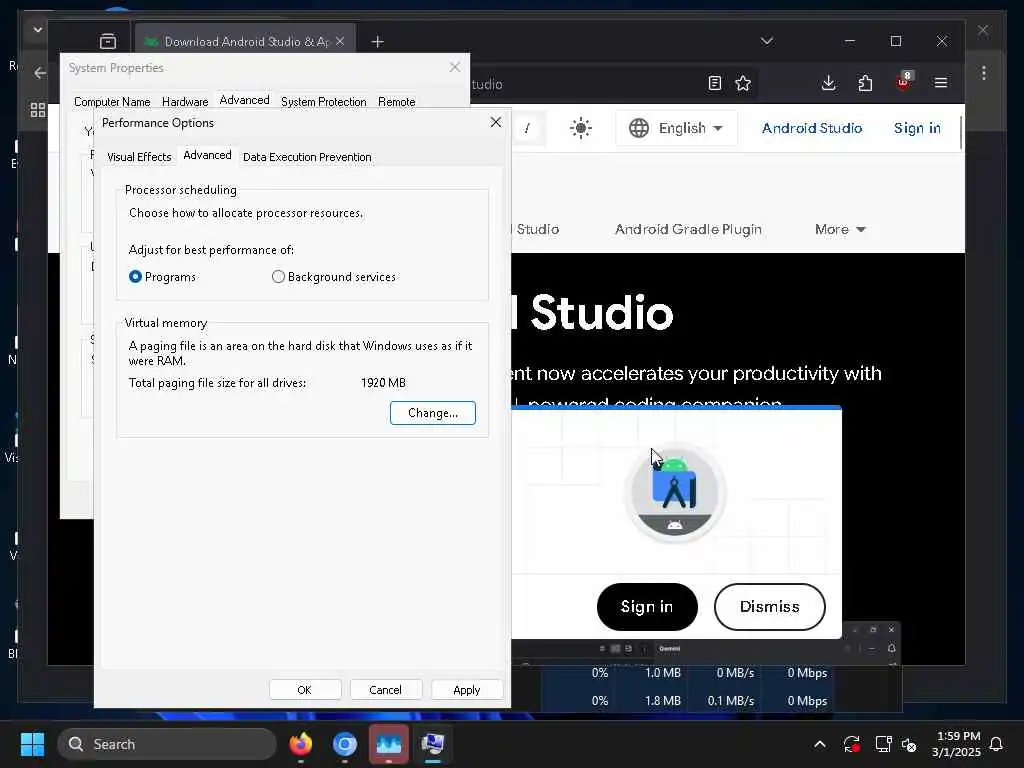
Task: Click the bell icon in small window
Action: pos(891,648)
